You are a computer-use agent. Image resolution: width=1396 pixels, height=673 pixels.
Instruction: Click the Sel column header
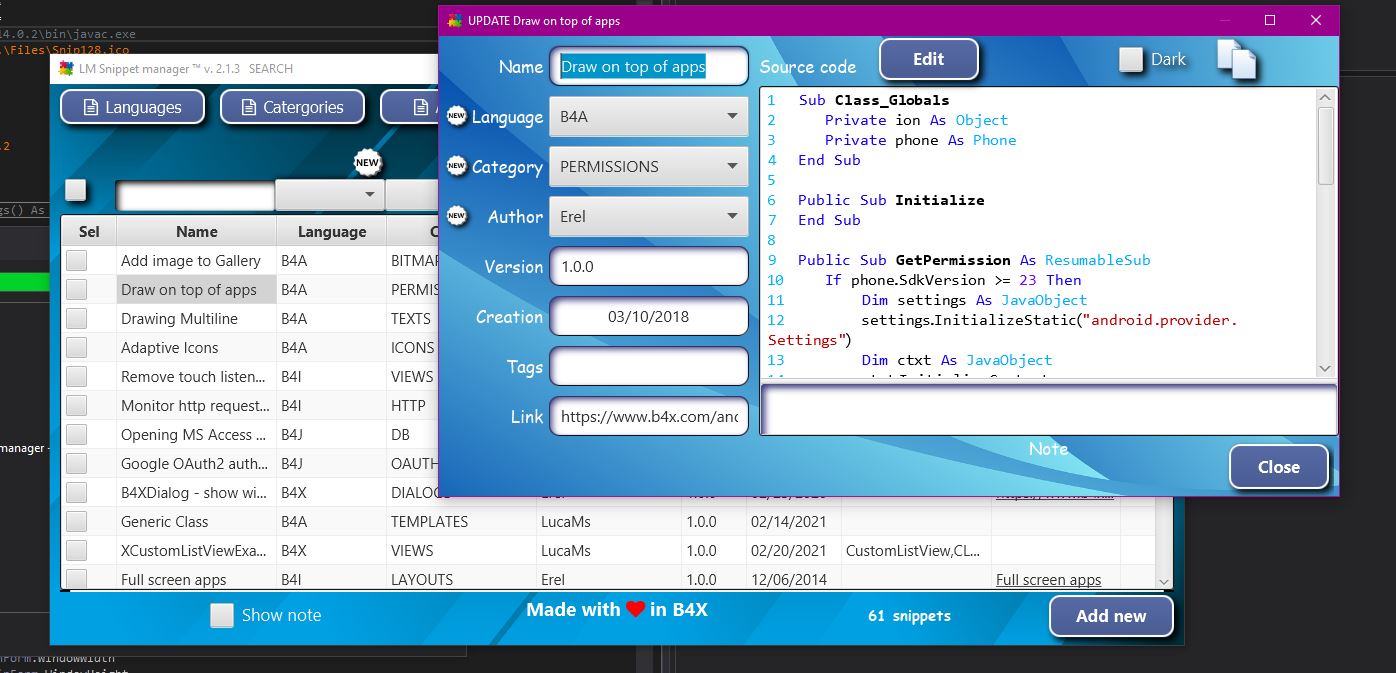(89, 231)
